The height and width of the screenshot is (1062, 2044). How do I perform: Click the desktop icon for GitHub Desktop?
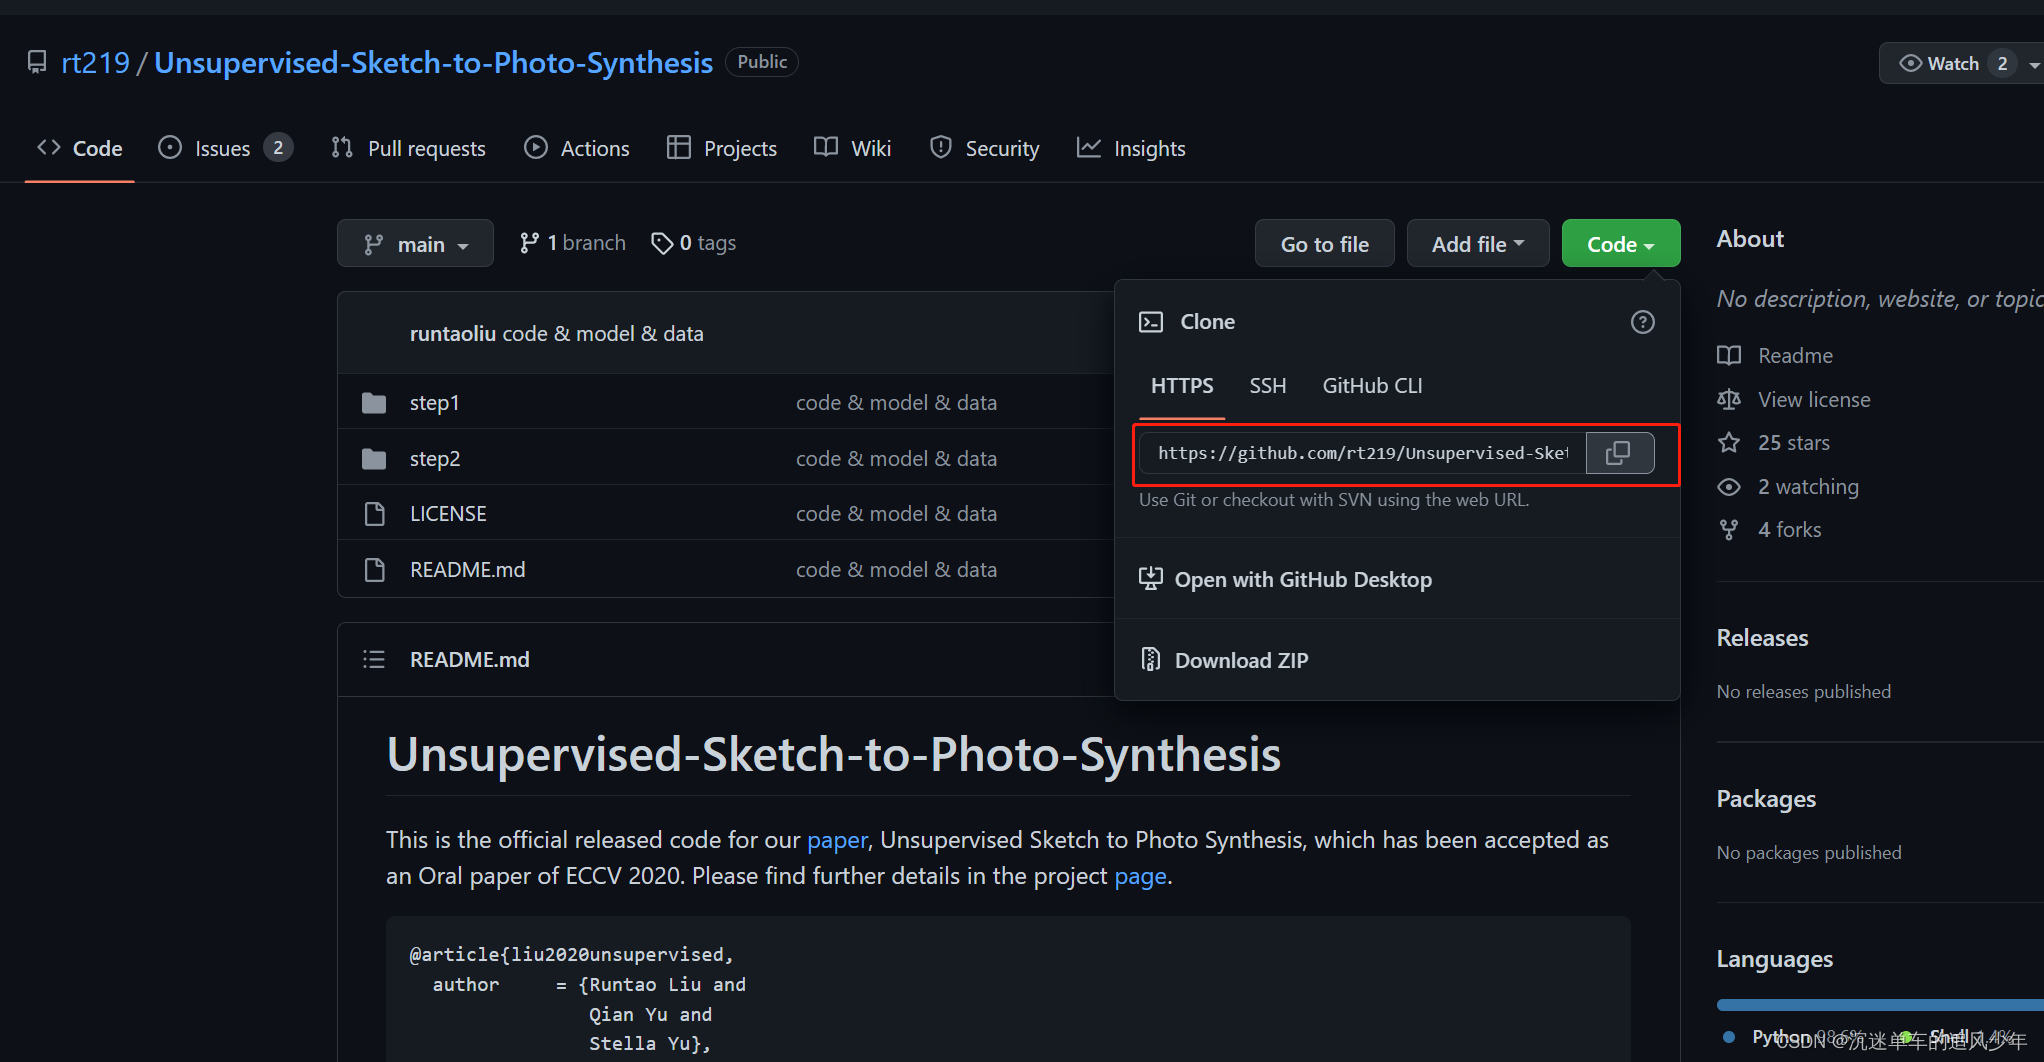coord(1151,579)
